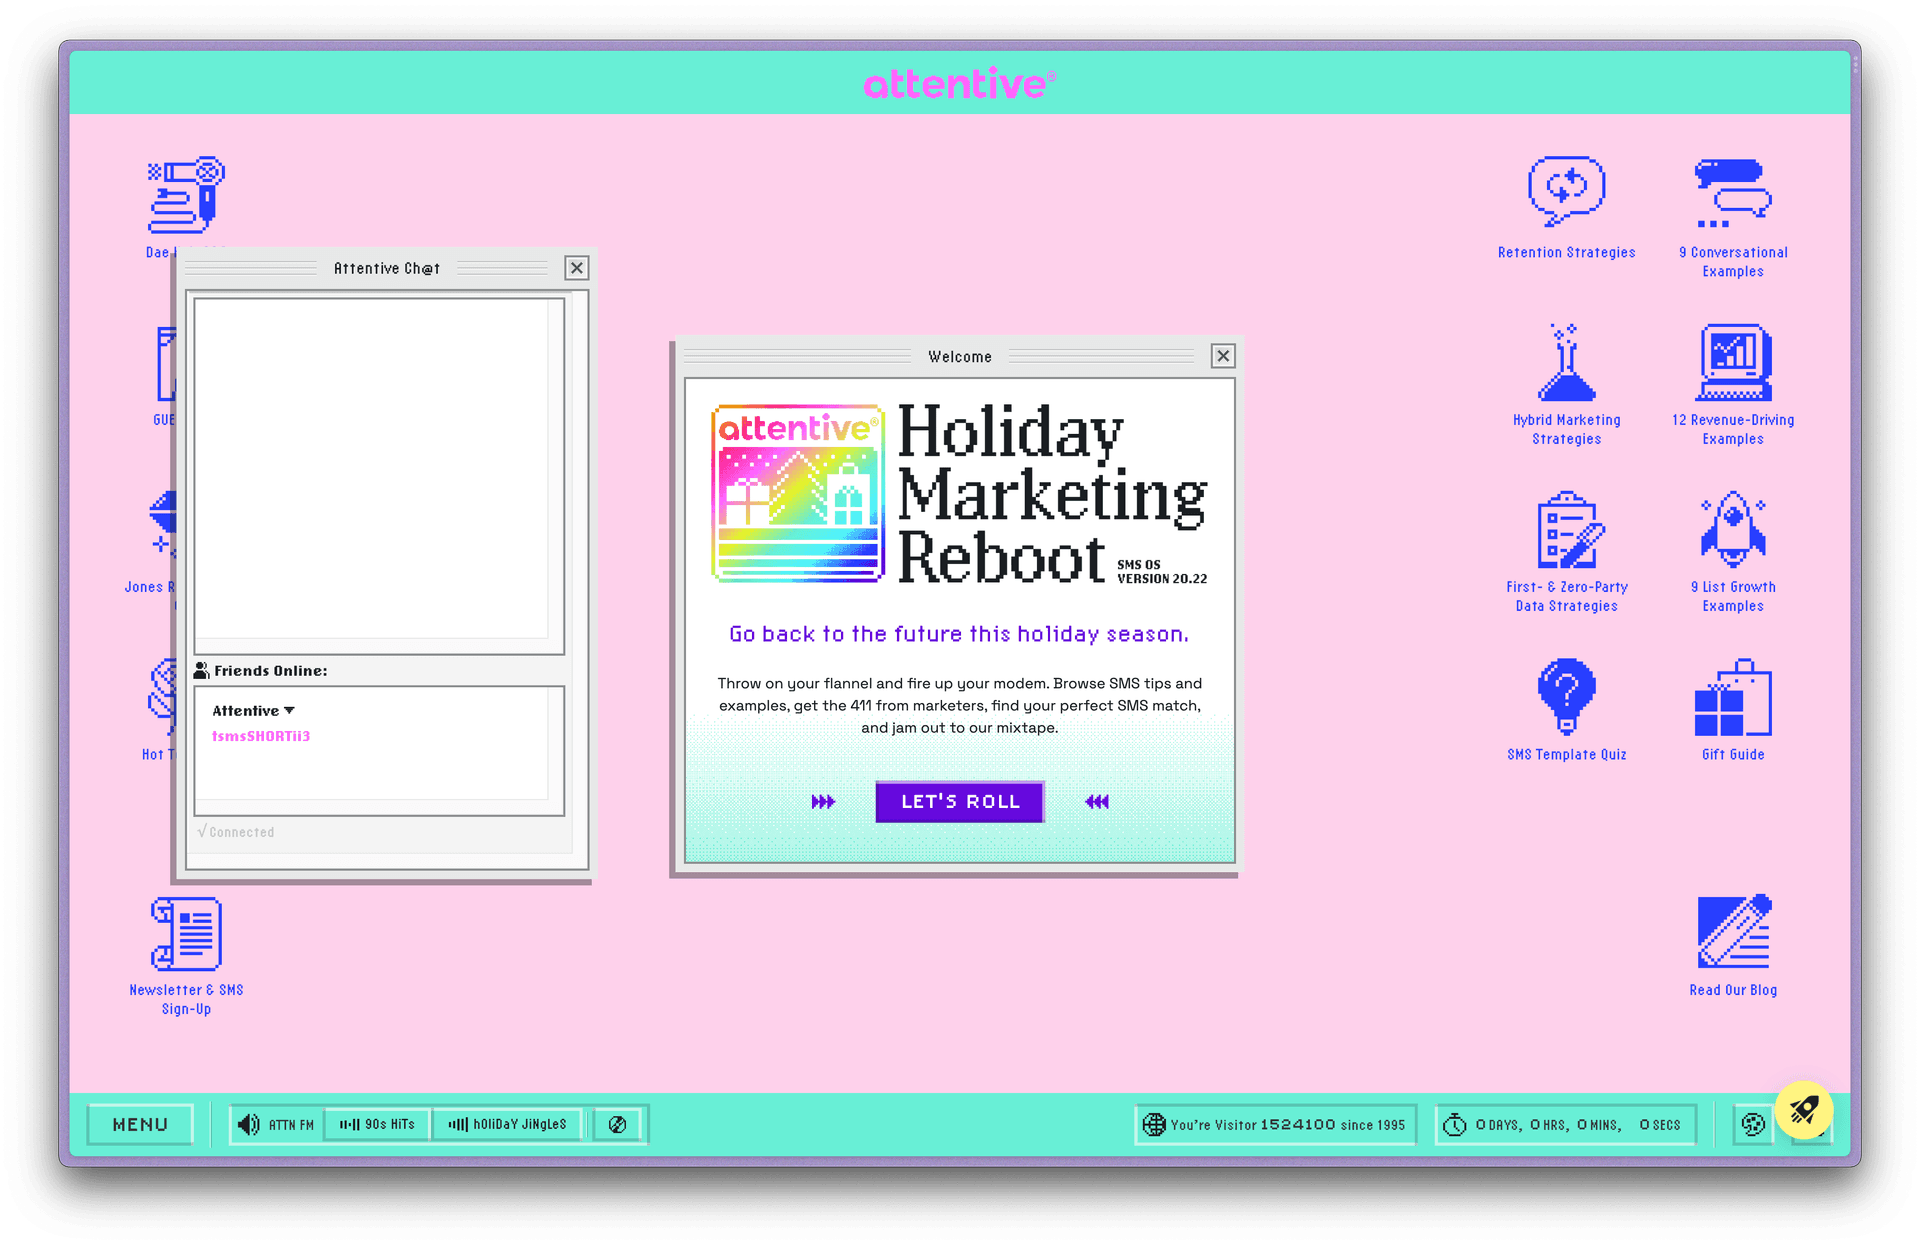Viewport: 1920px width, 1245px height.
Task: Click the fast-forward arrows left of LET'S ROLL
Action: pyautogui.click(x=823, y=802)
